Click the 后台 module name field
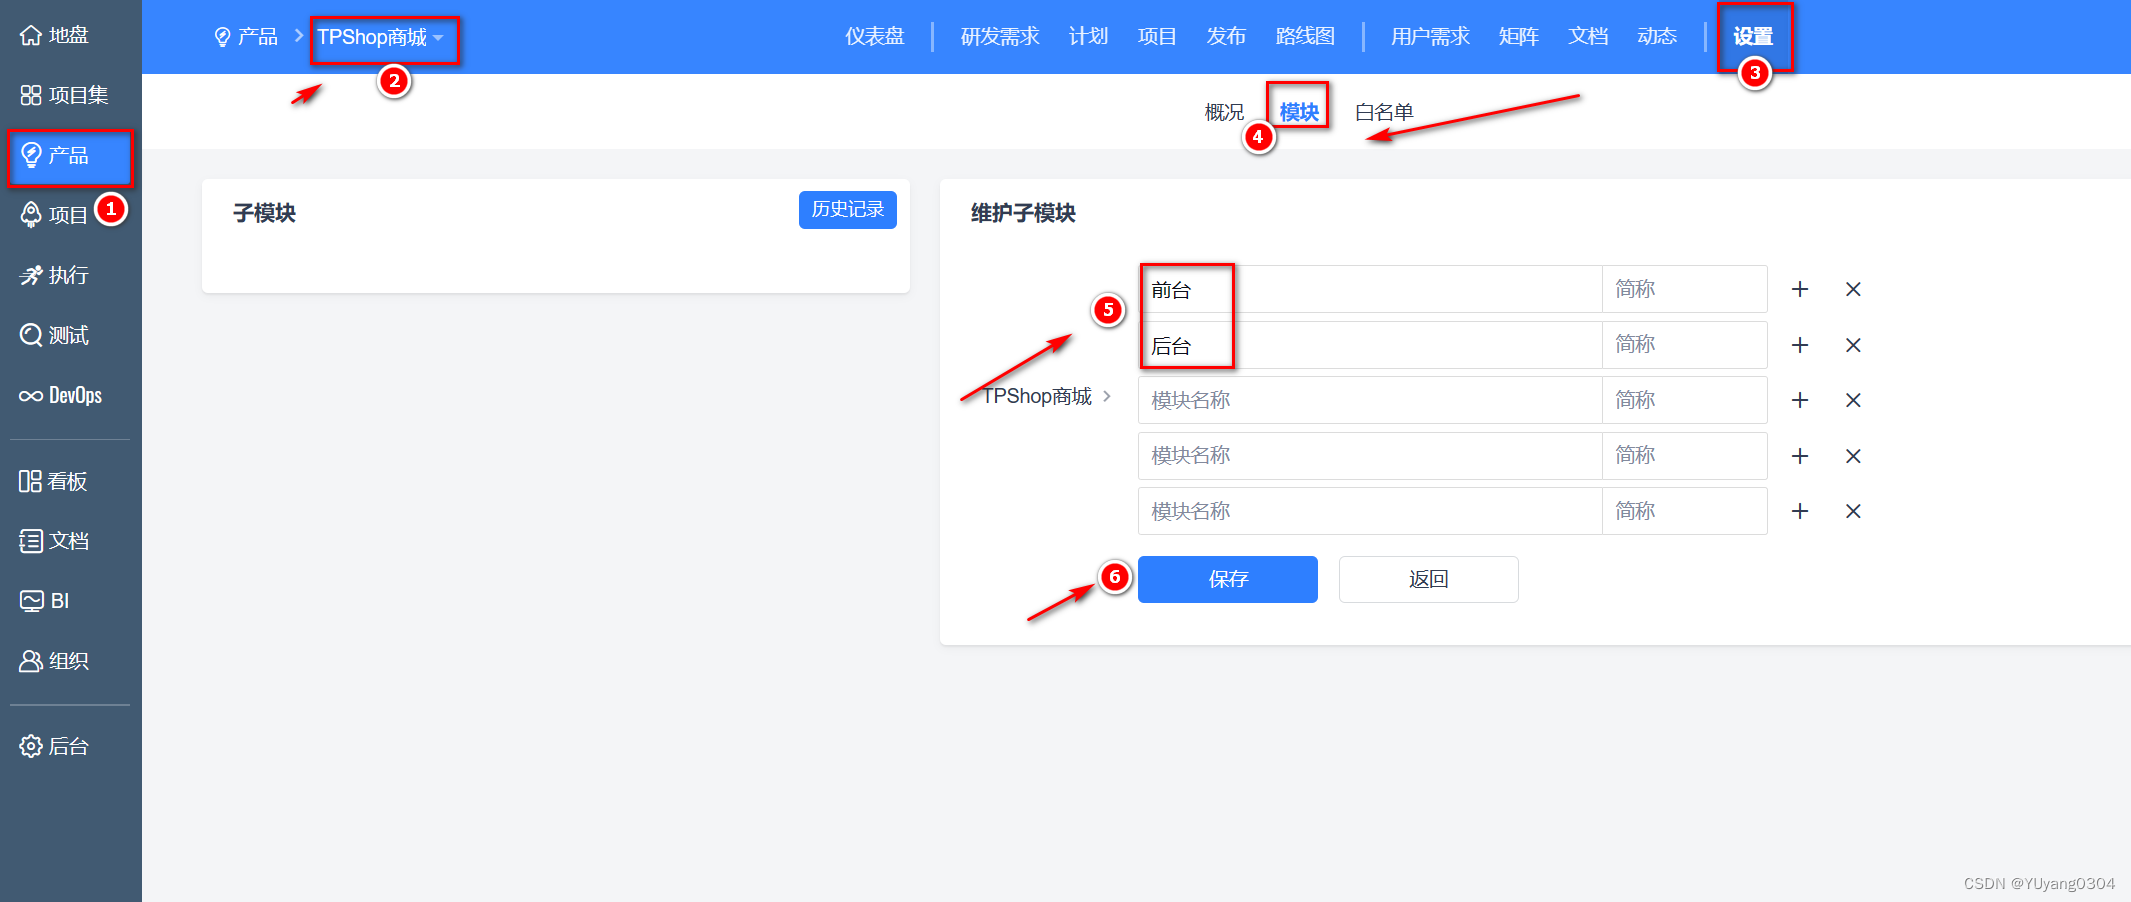This screenshot has width=2131, height=902. click(1370, 346)
